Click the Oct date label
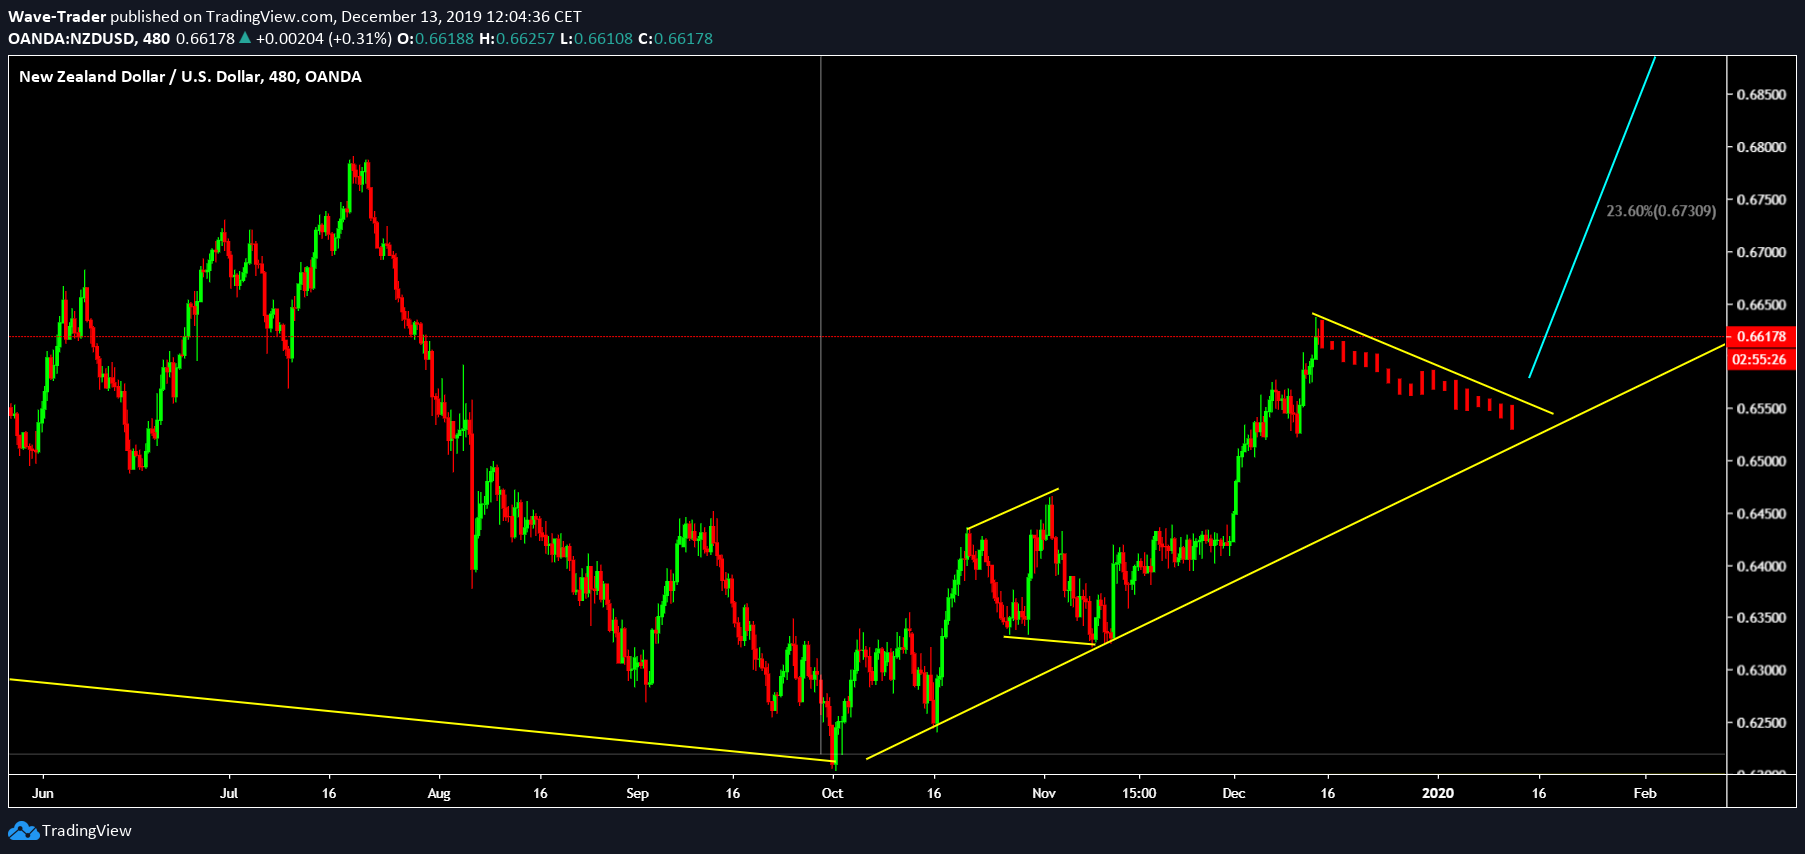1805x854 pixels. click(832, 793)
